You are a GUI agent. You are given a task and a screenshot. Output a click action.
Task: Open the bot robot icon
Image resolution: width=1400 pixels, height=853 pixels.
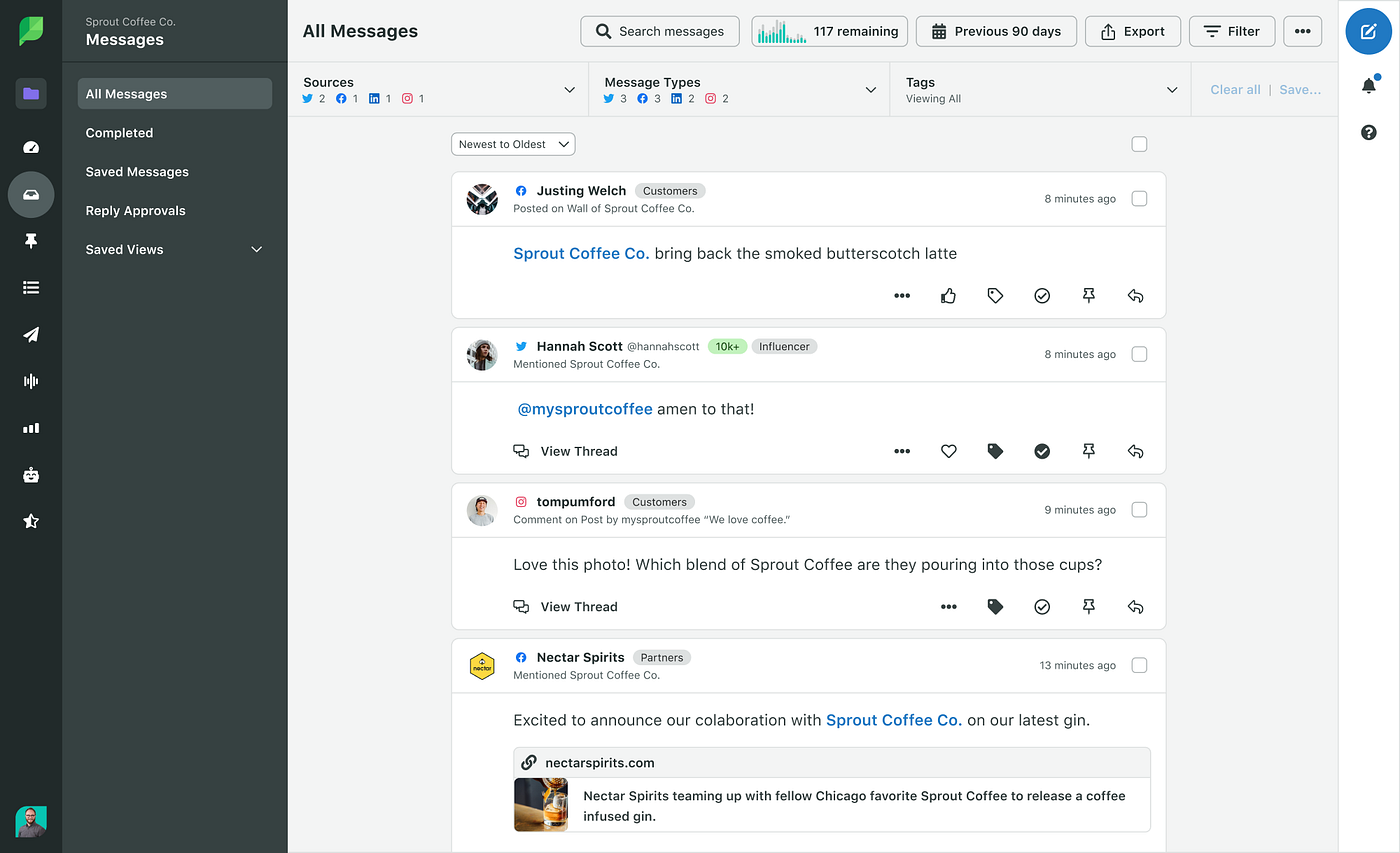pyautogui.click(x=31, y=475)
